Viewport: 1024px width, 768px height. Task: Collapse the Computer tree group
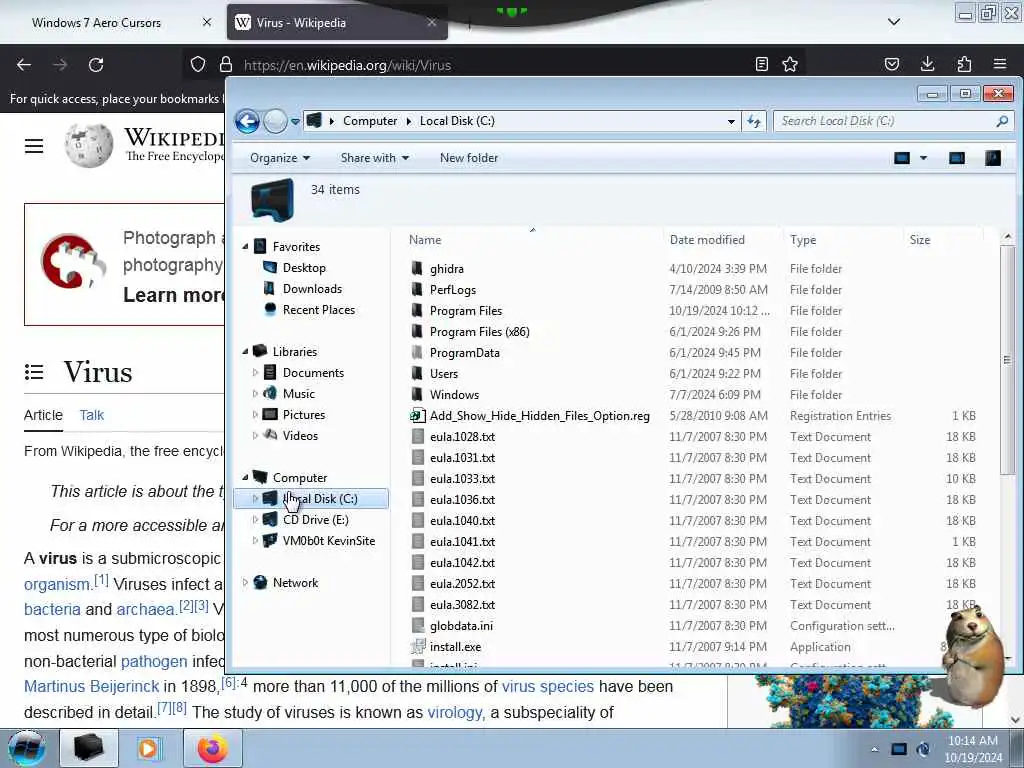(x=246, y=477)
